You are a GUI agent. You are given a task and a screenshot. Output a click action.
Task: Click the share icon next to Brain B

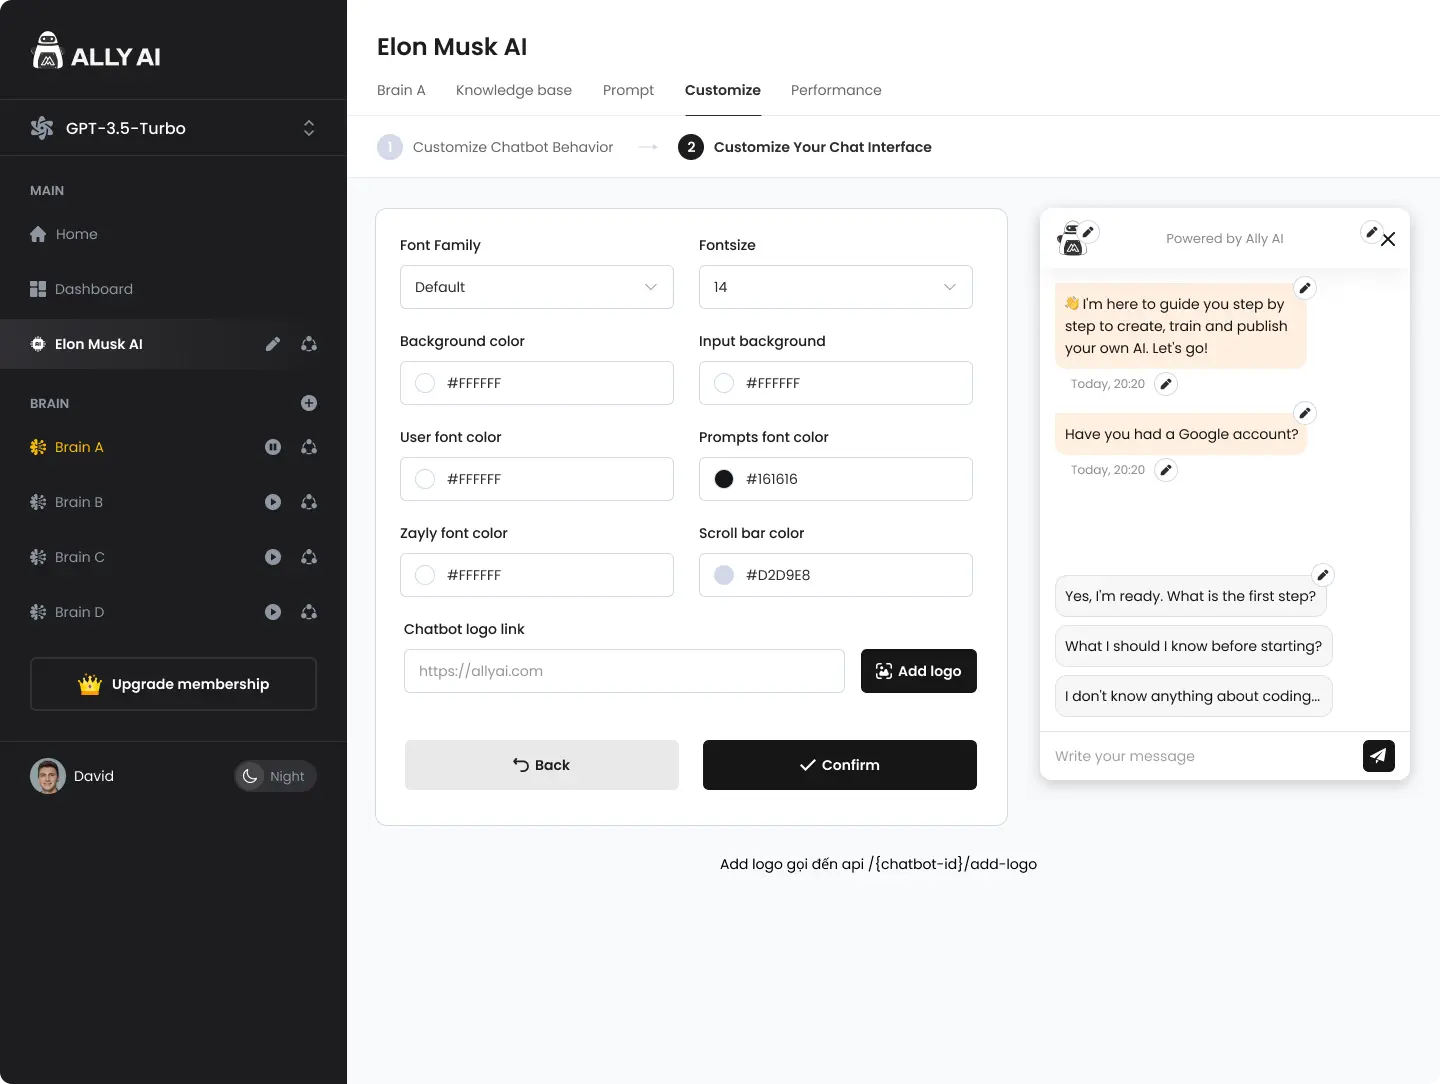pos(309,502)
